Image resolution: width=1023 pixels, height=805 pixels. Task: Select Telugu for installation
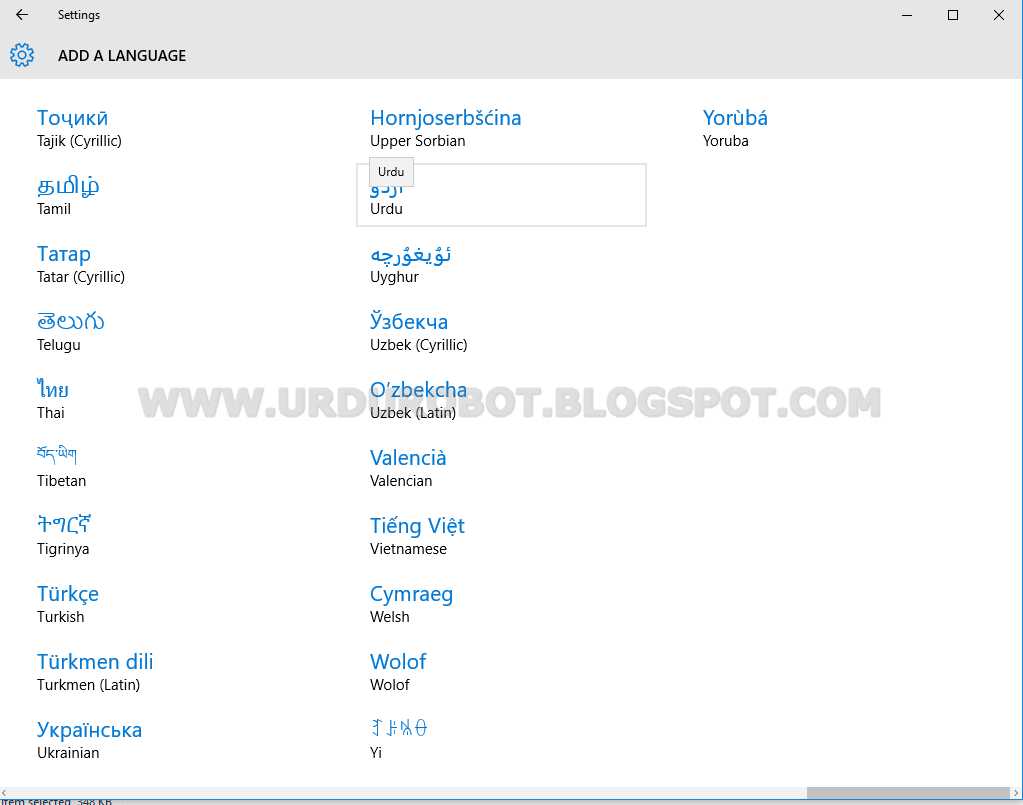coord(70,332)
